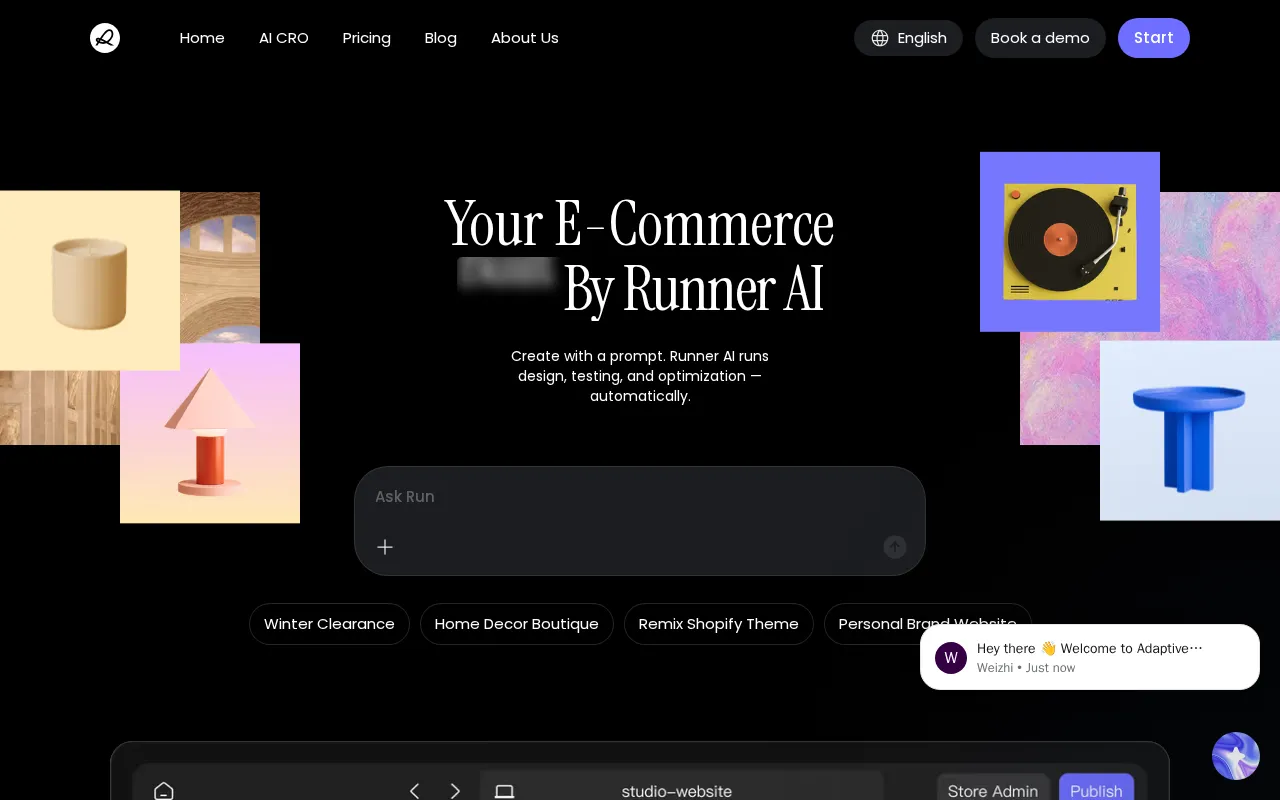
Task: Click the candle product image
Action: (x=90, y=281)
